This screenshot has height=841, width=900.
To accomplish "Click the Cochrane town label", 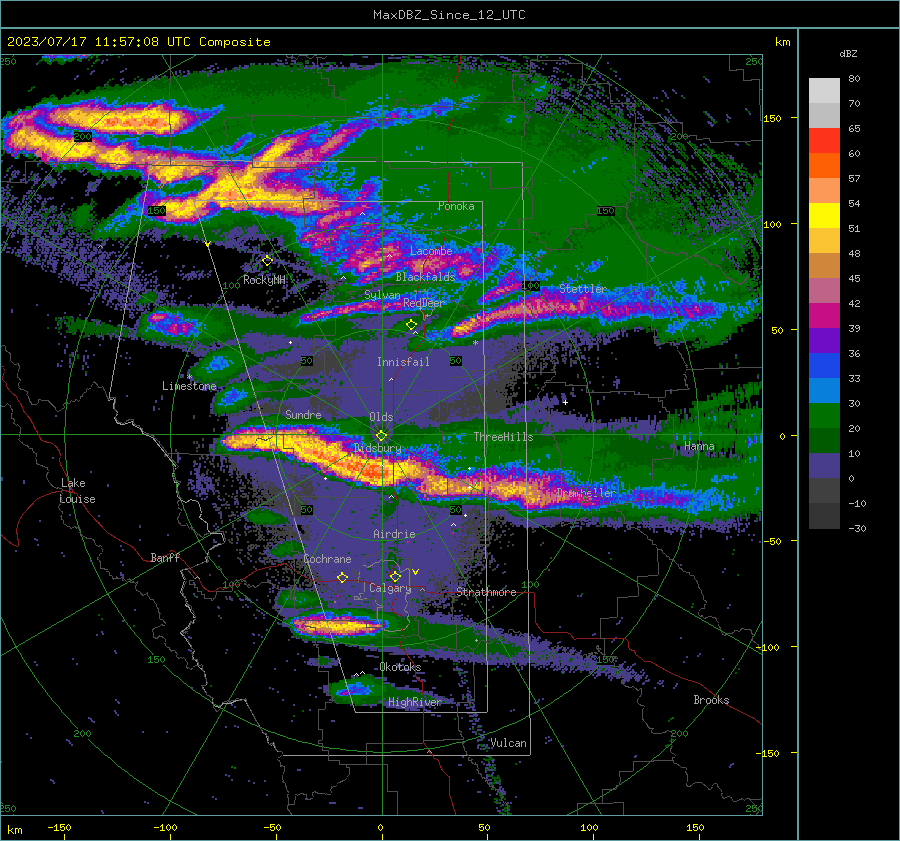I will click(327, 559).
